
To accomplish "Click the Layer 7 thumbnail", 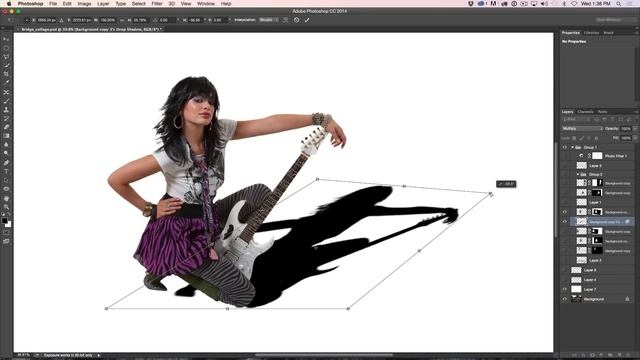I will [576, 289].
